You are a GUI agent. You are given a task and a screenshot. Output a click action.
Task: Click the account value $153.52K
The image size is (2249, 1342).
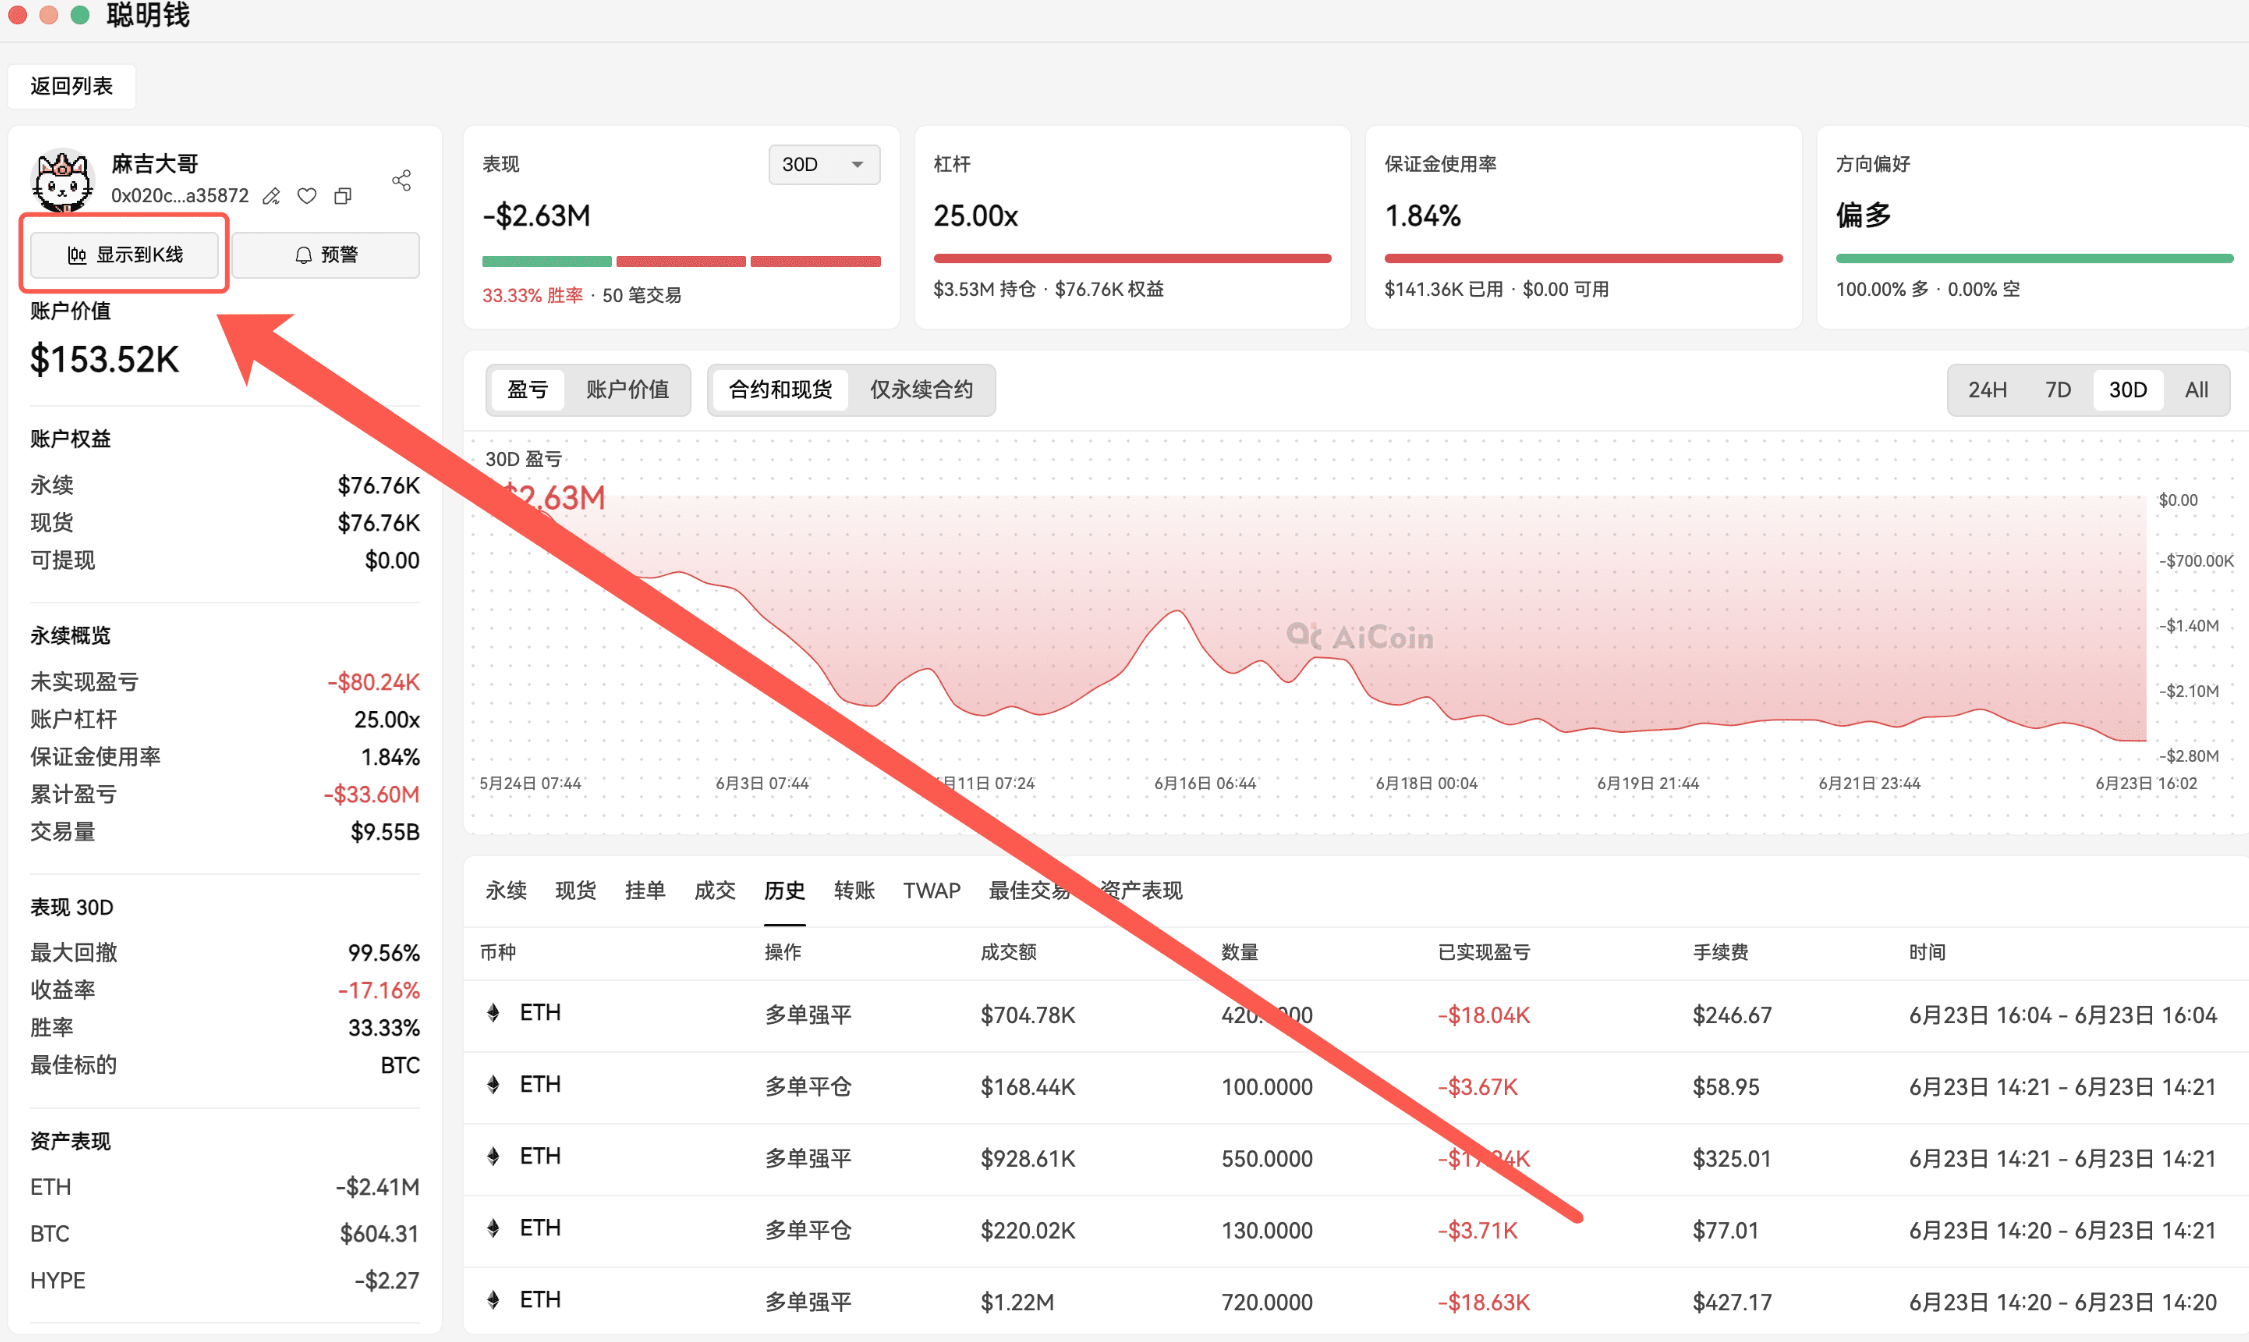[x=105, y=360]
